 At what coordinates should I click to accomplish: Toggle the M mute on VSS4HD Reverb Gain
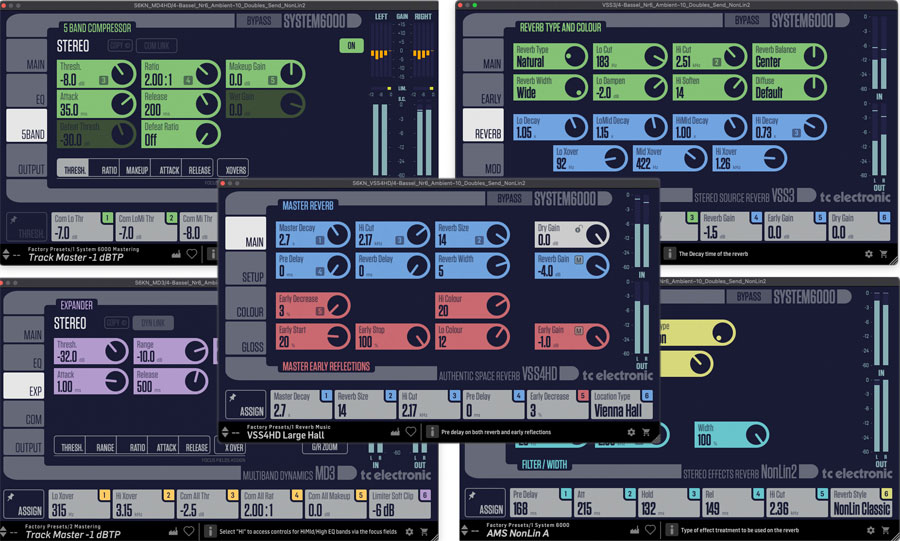point(579,259)
